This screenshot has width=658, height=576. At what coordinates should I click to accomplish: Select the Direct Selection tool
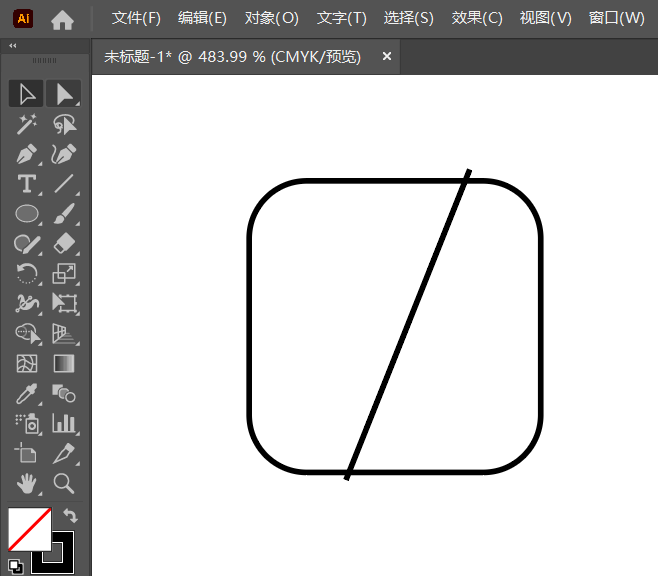pyautogui.click(x=63, y=94)
